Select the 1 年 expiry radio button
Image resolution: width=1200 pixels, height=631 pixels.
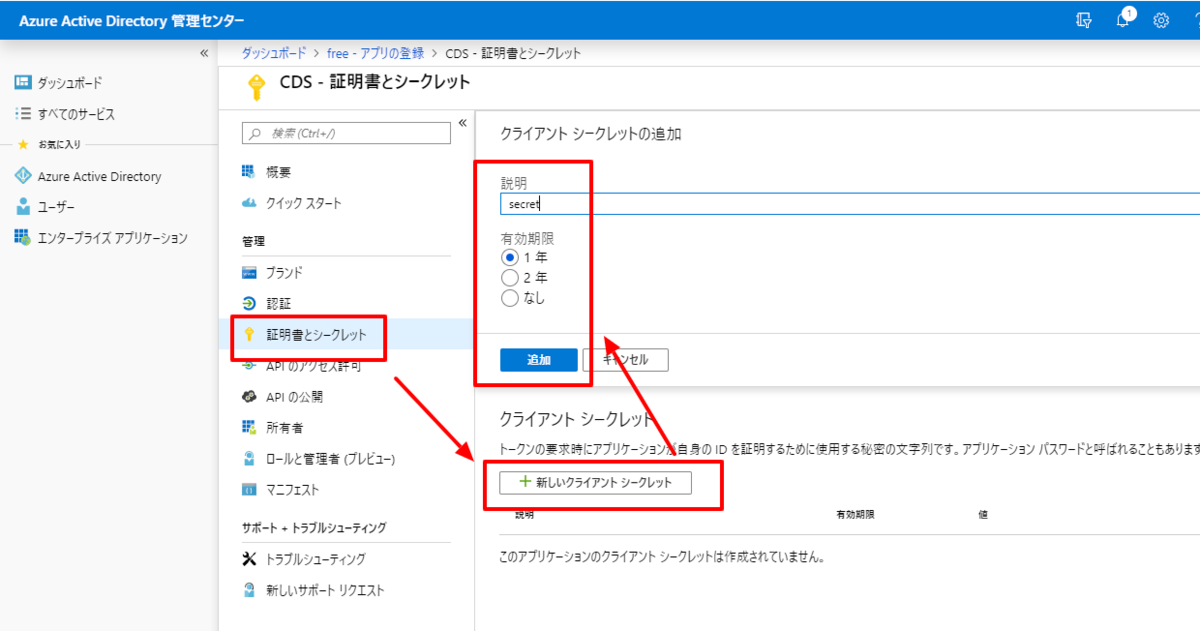click(510, 257)
